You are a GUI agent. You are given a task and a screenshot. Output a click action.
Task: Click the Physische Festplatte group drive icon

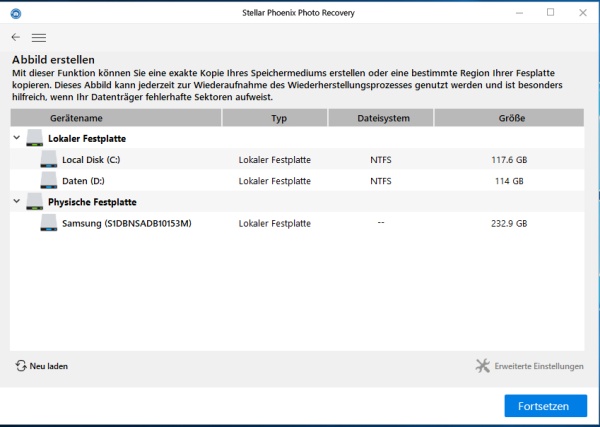coord(34,201)
